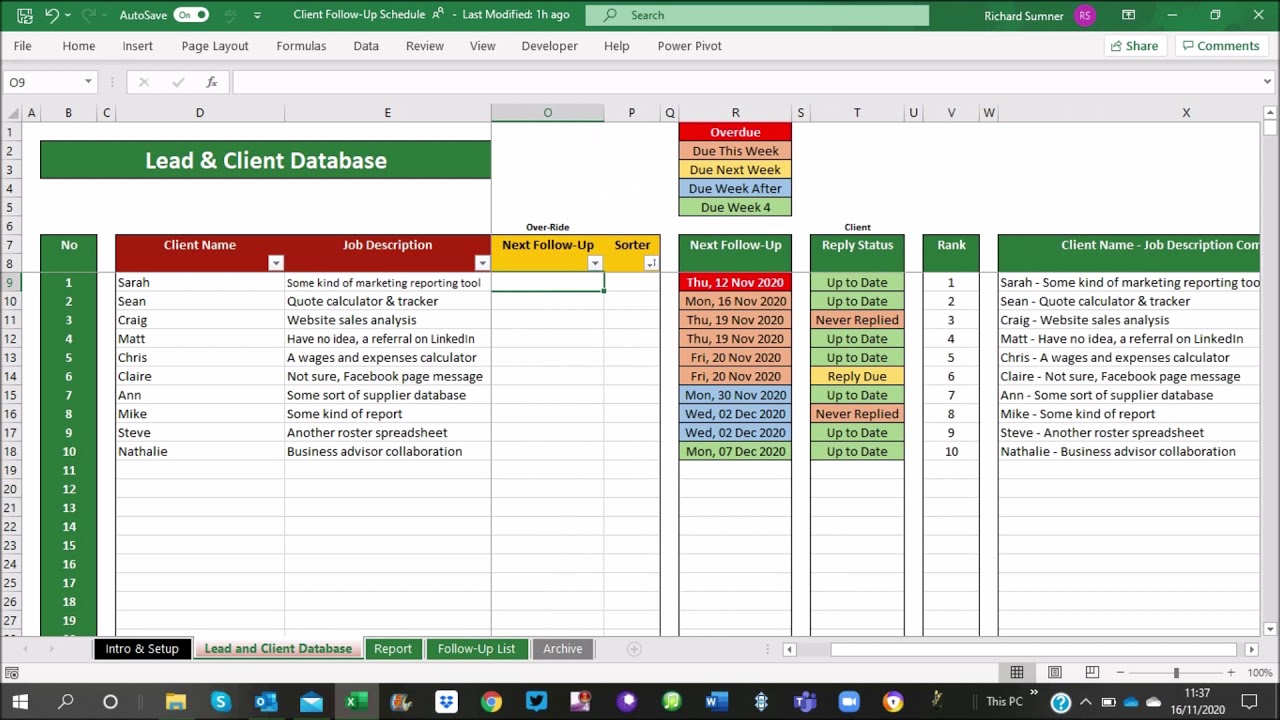This screenshot has width=1280, height=720.
Task: Click the Enter checkmark icon in formula bar
Action: [178, 82]
